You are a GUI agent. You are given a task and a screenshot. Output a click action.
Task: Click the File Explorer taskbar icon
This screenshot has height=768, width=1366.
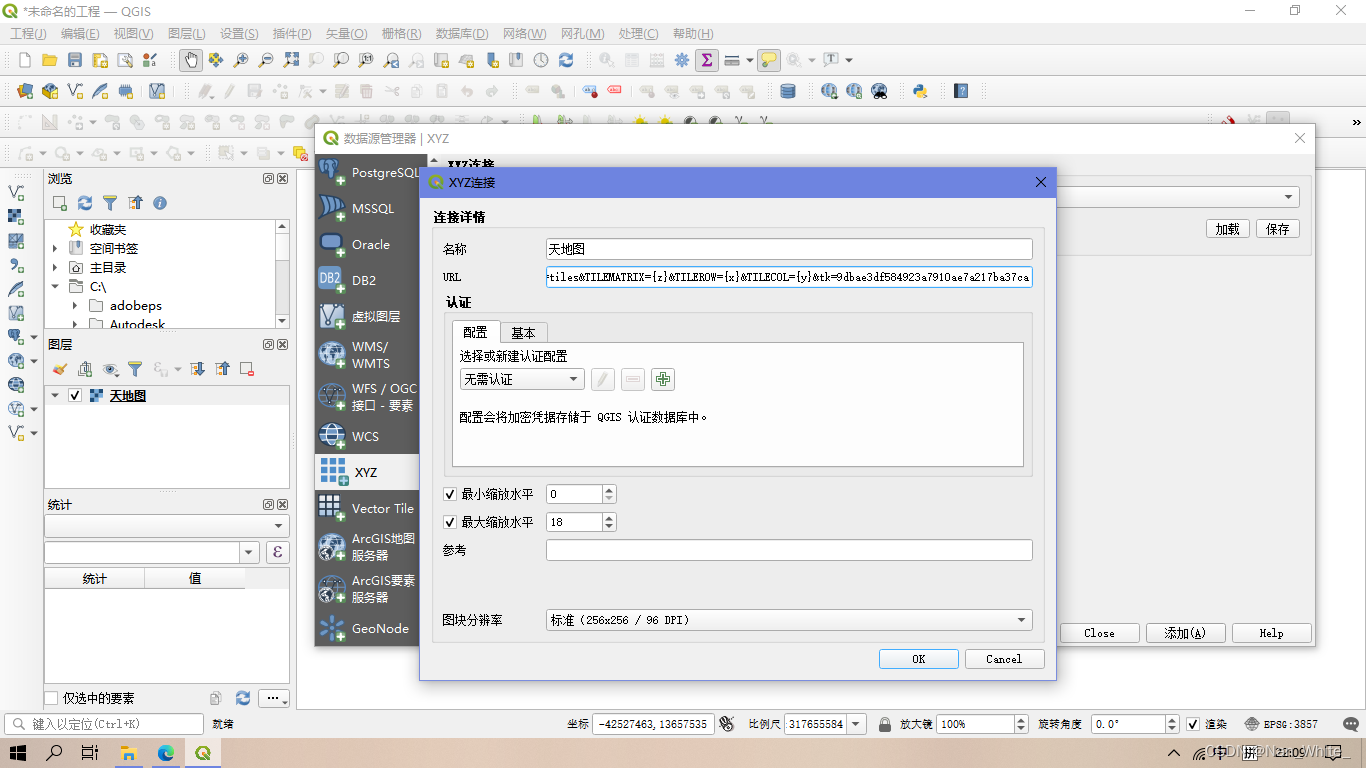click(x=128, y=753)
